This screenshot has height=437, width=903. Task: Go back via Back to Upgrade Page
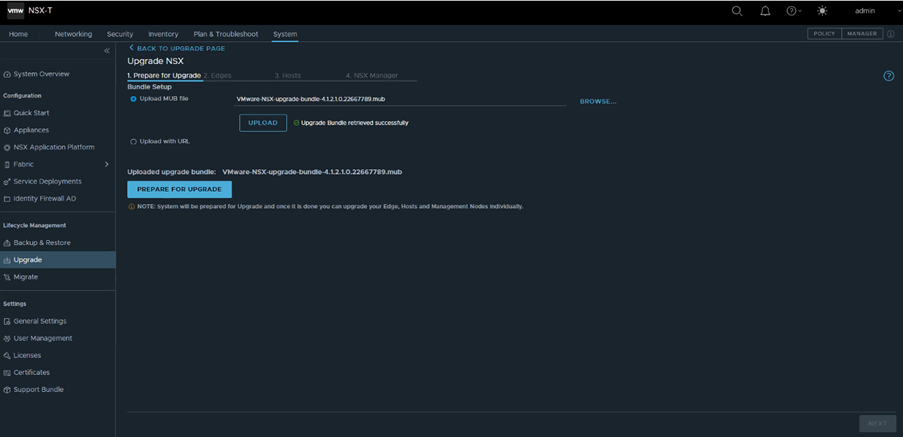[177, 48]
